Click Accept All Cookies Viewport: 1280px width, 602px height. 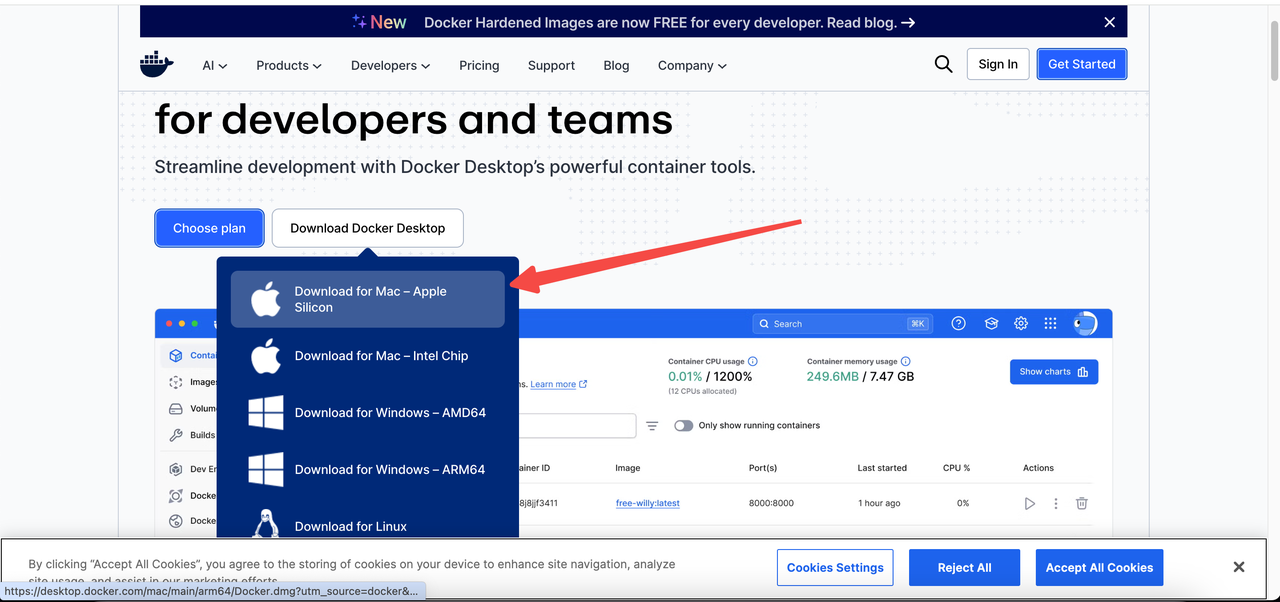click(1099, 567)
